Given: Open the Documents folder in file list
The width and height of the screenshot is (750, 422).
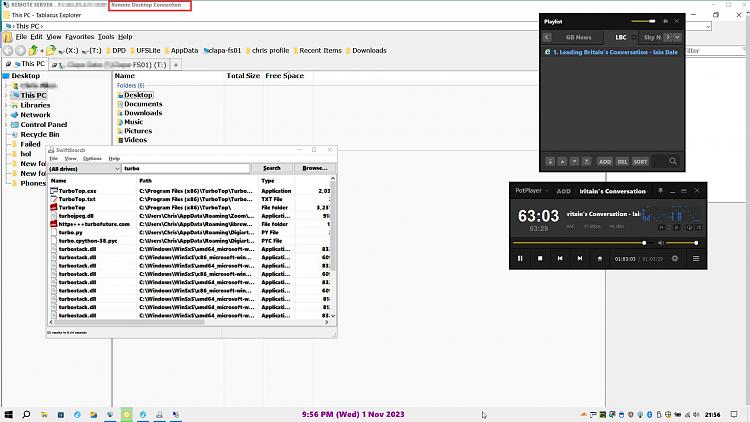Looking at the screenshot, I should (x=143, y=104).
